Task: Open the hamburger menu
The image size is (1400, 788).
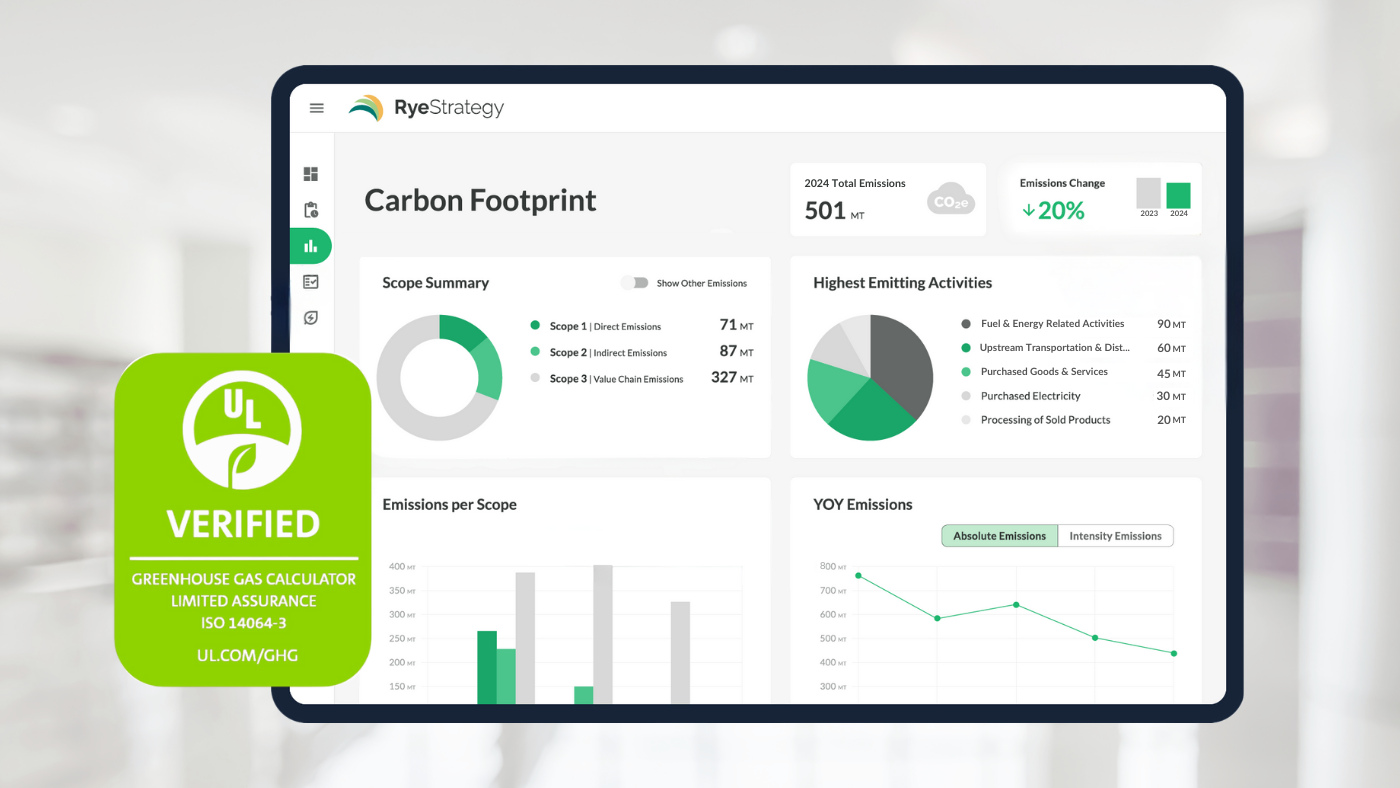Action: [317, 108]
